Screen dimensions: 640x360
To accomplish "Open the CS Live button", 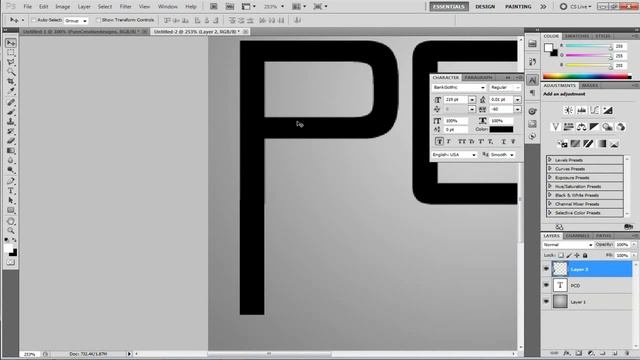I will 576,7.
